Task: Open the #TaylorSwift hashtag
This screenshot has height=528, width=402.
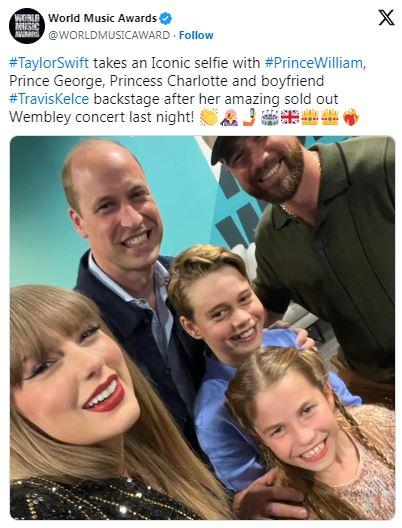Action: click(x=49, y=63)
